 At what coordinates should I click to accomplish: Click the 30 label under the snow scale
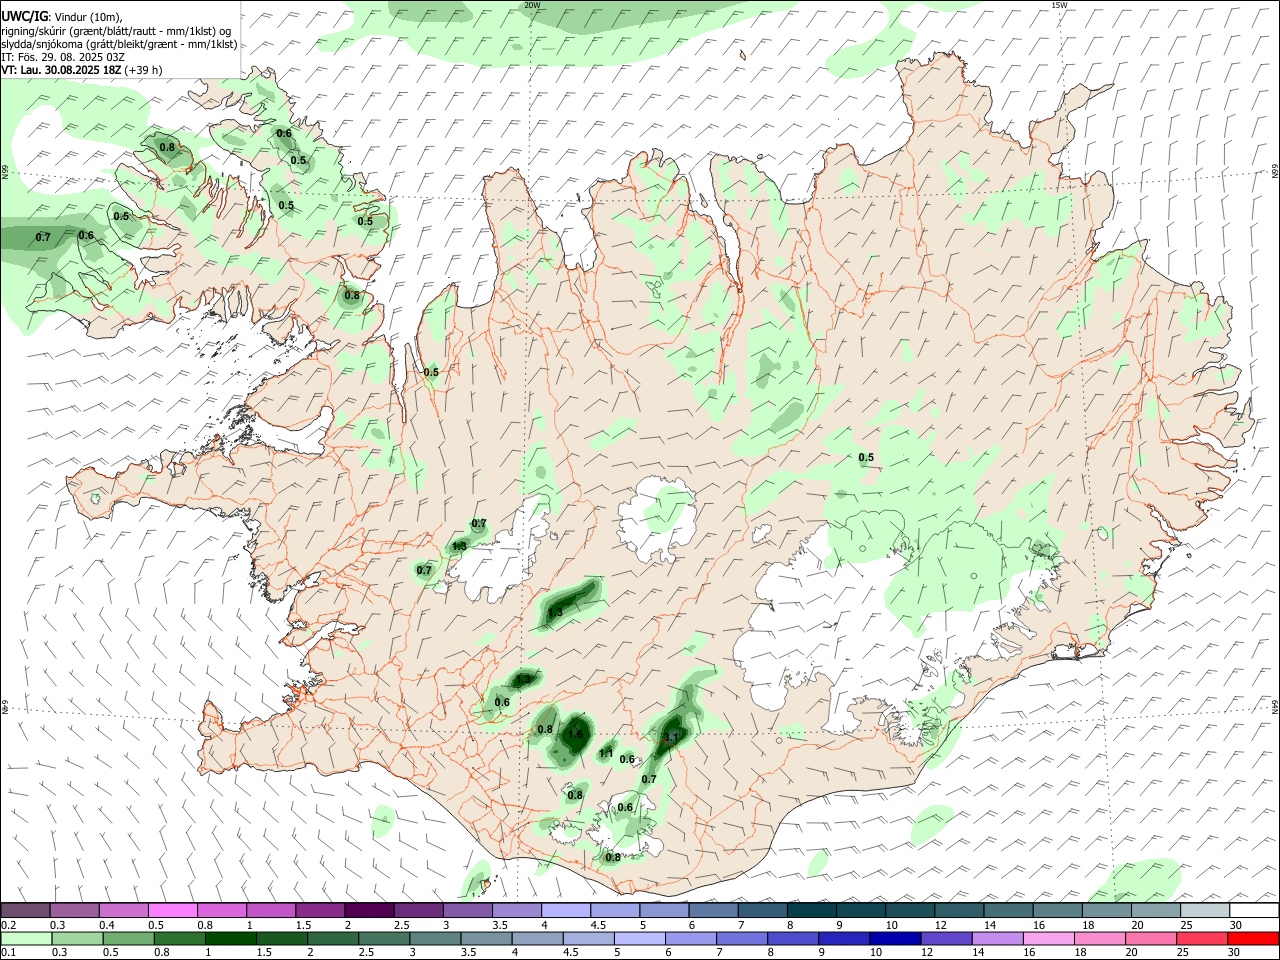click(x=1236, y=925)
